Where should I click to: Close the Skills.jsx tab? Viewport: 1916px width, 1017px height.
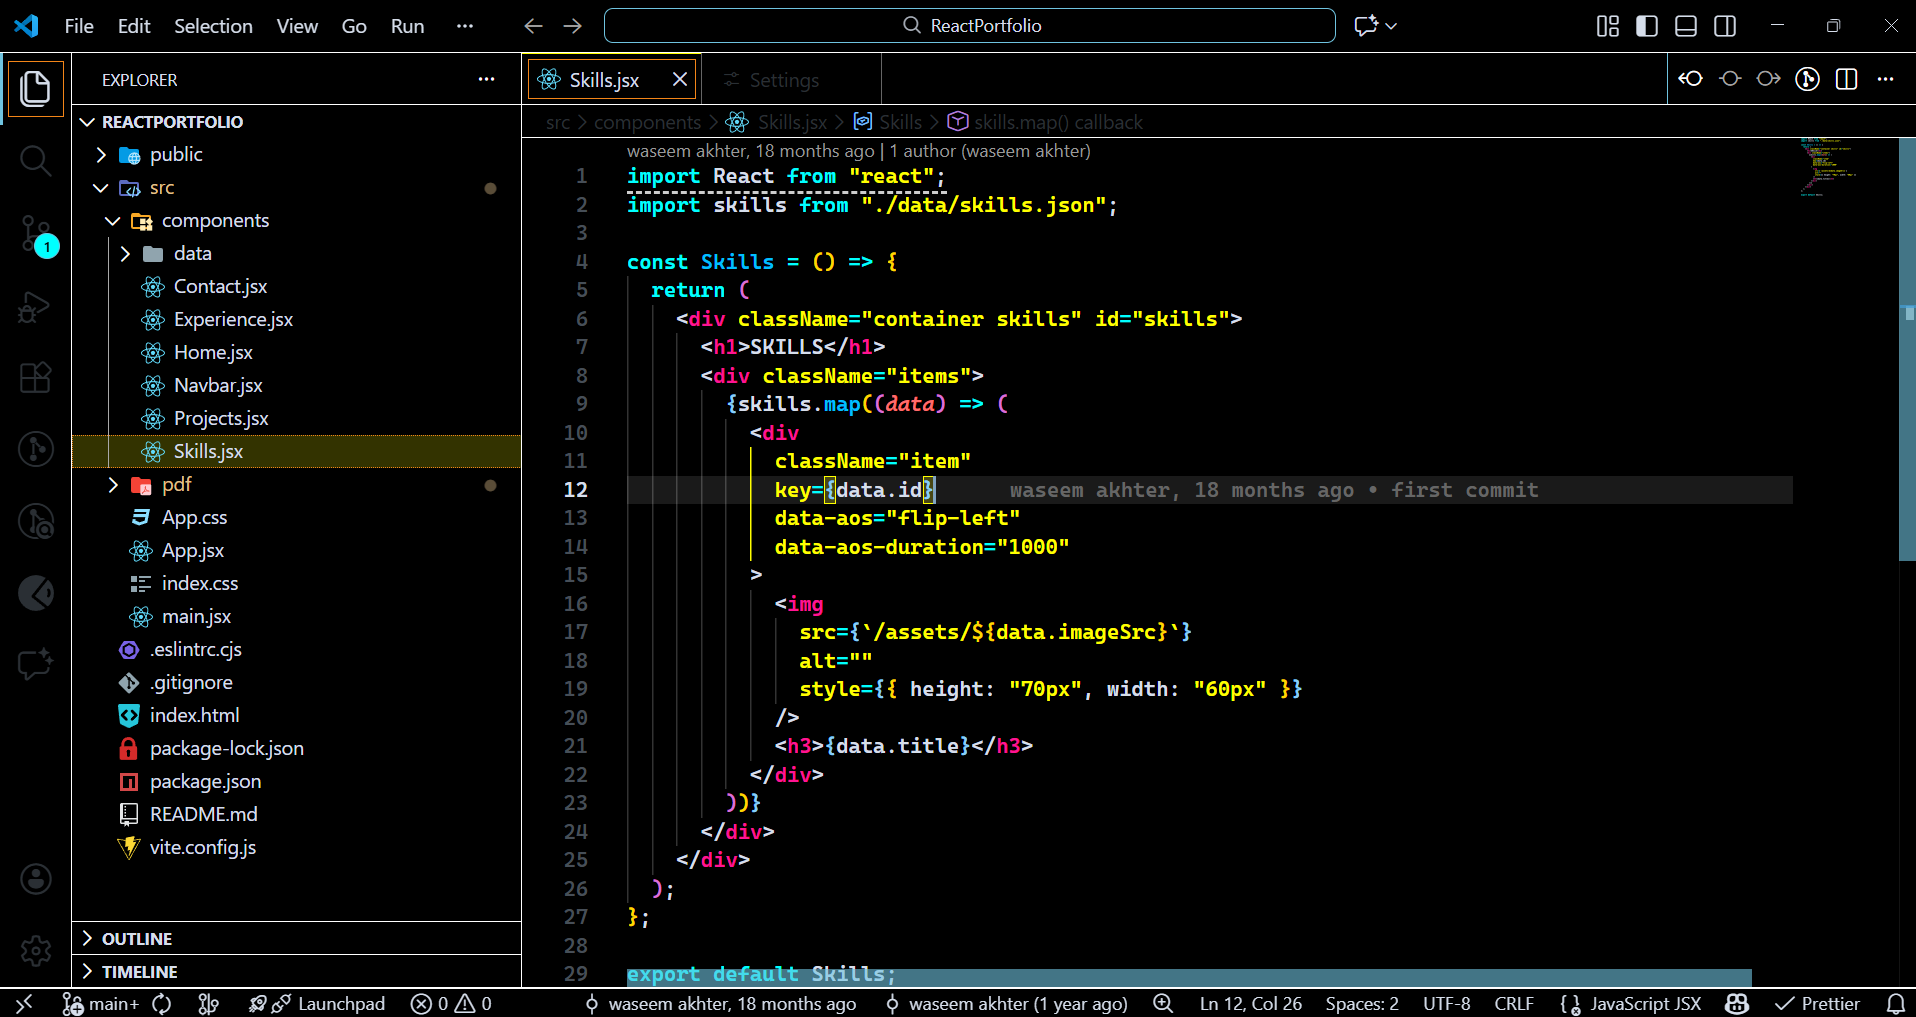pos(680,79)
